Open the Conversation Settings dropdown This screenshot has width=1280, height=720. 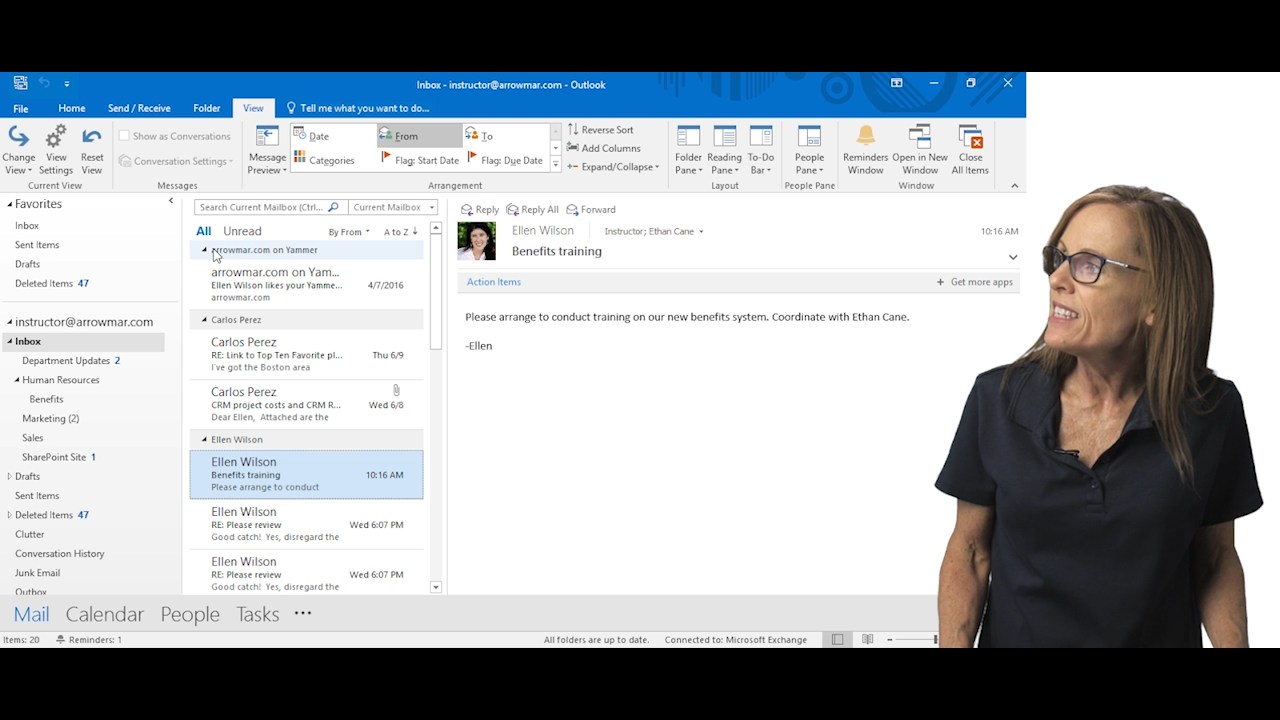tap(176, 161)
